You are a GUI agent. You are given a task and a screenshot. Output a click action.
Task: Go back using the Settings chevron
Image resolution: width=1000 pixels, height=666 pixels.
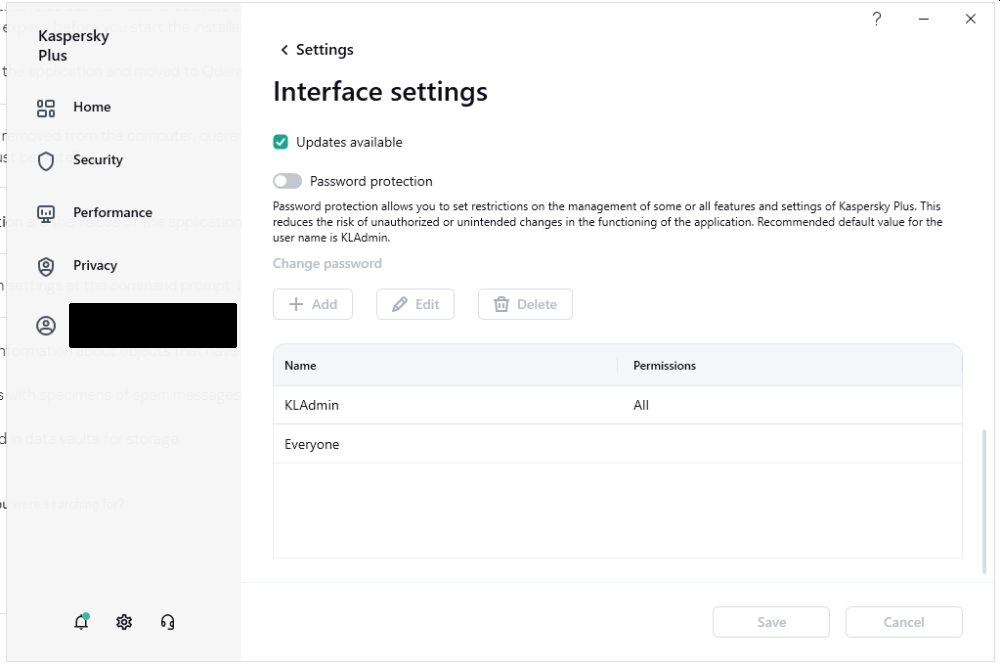pyautogui.click(x=285, y=50)
